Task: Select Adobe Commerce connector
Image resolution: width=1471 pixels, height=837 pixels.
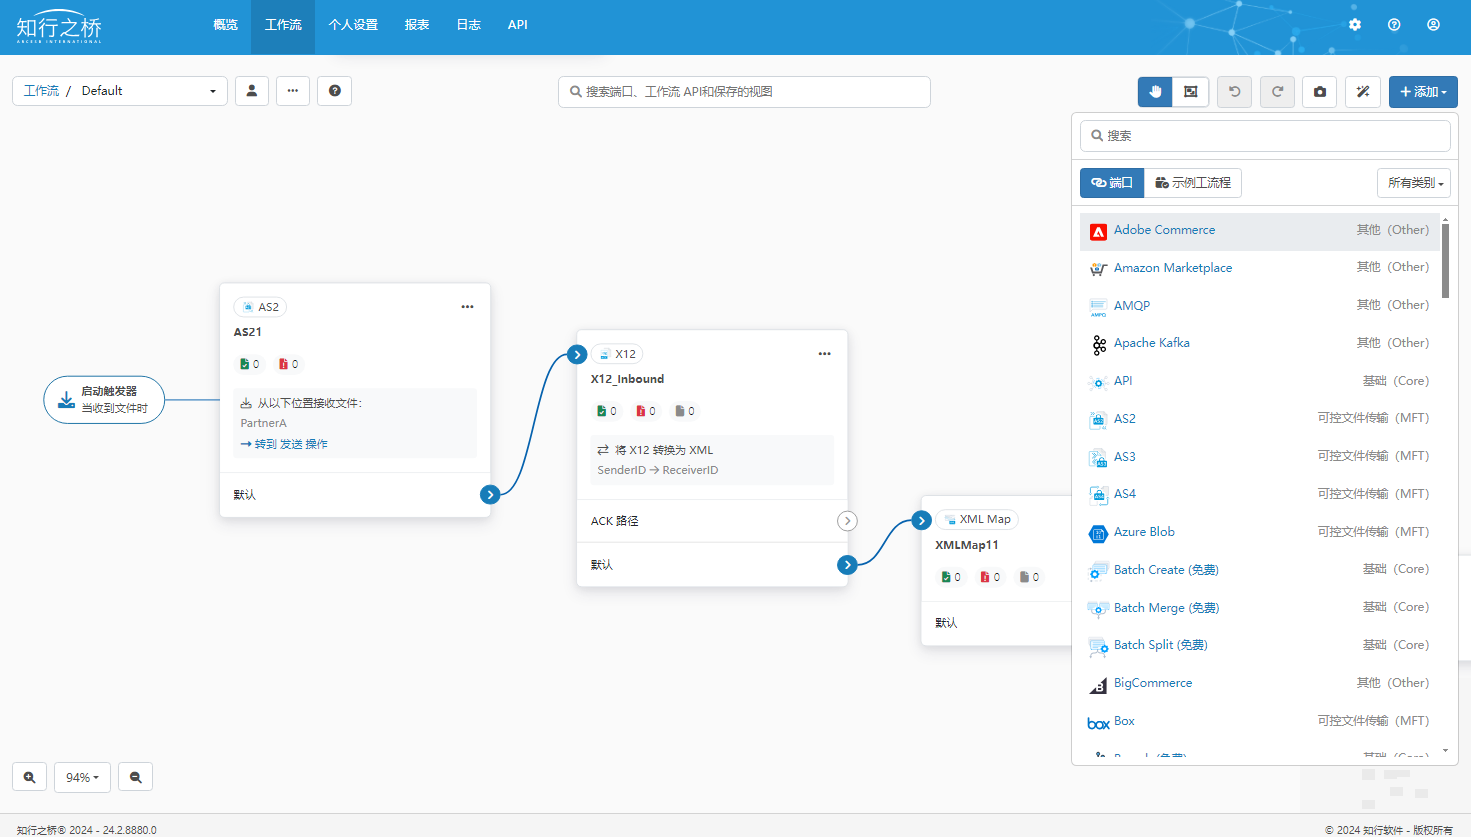Action: 1260,231
